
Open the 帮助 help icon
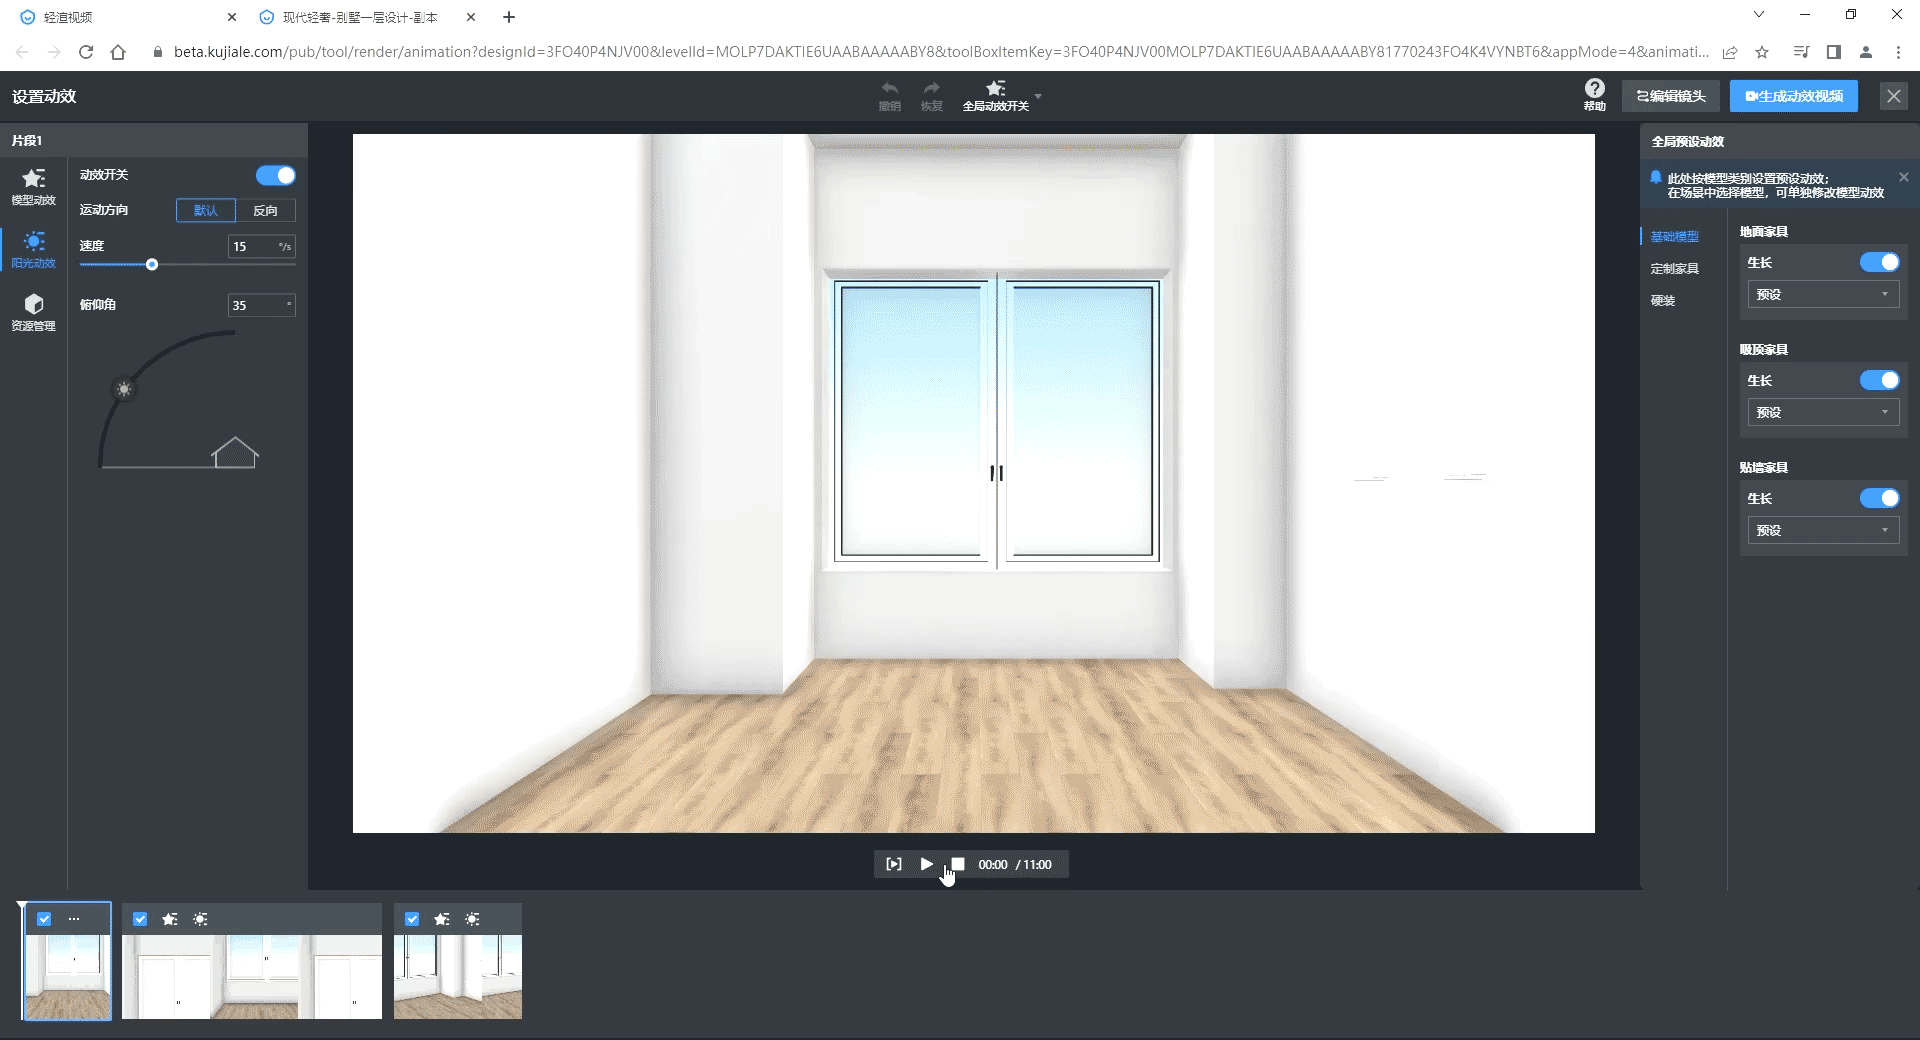(1594, 89)
